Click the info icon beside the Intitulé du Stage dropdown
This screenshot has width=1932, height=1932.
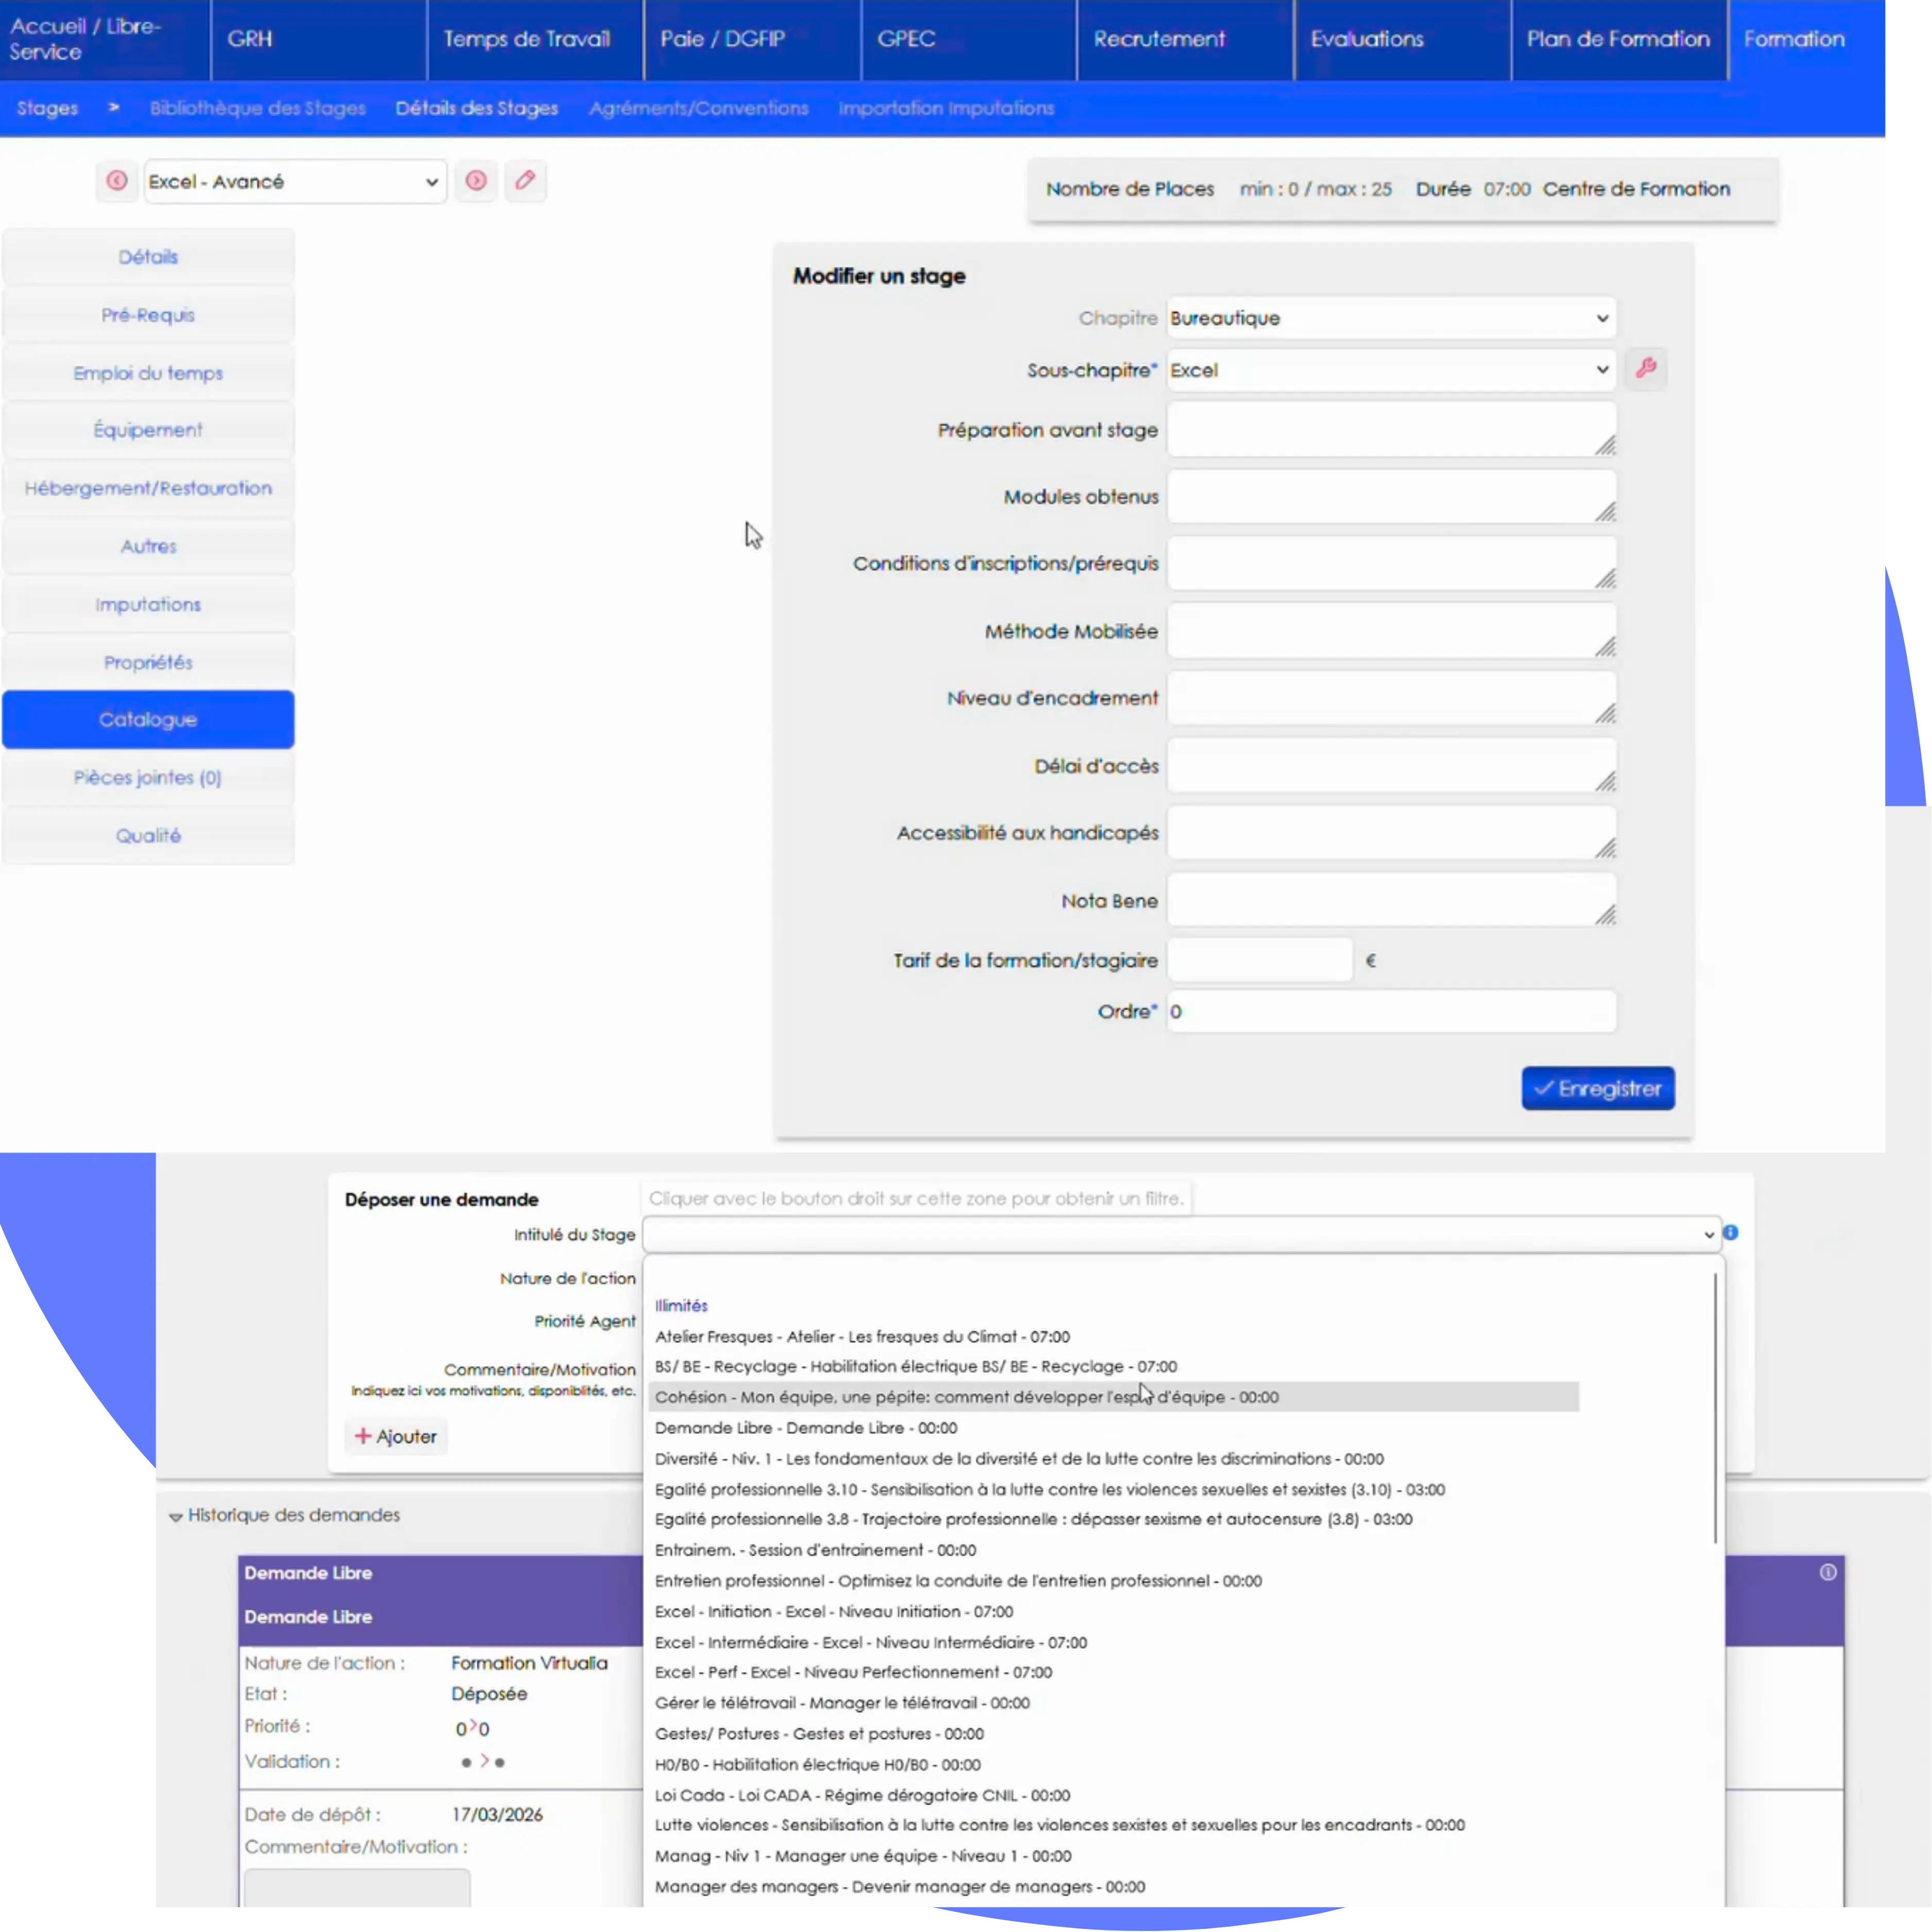pyautogui.click(x=1731, y=1233)
